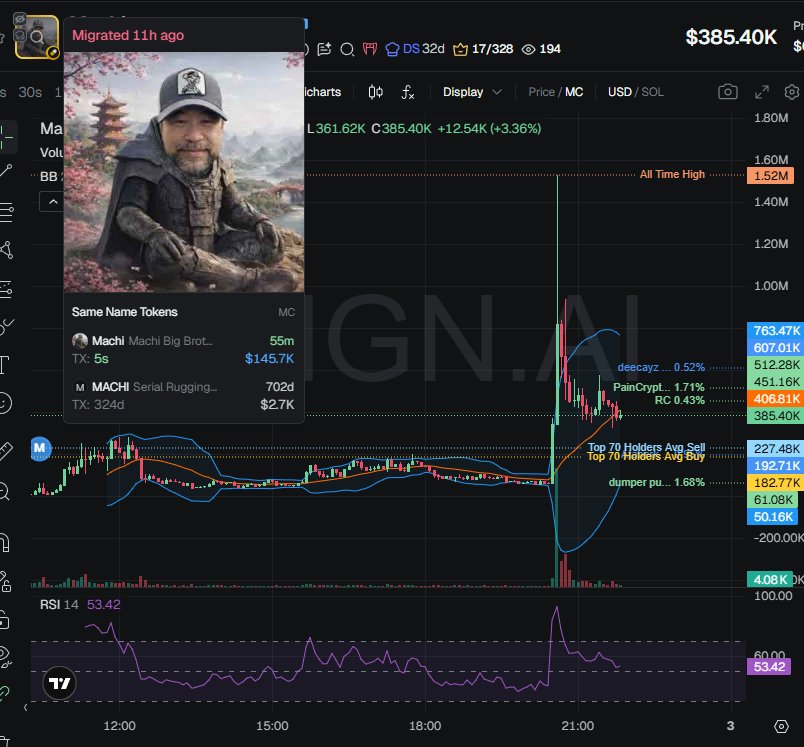The height and width of the screenshot is (747, 804).
Task: Click the 53.42 RSI value tag
Action: (x=769, y=667)
